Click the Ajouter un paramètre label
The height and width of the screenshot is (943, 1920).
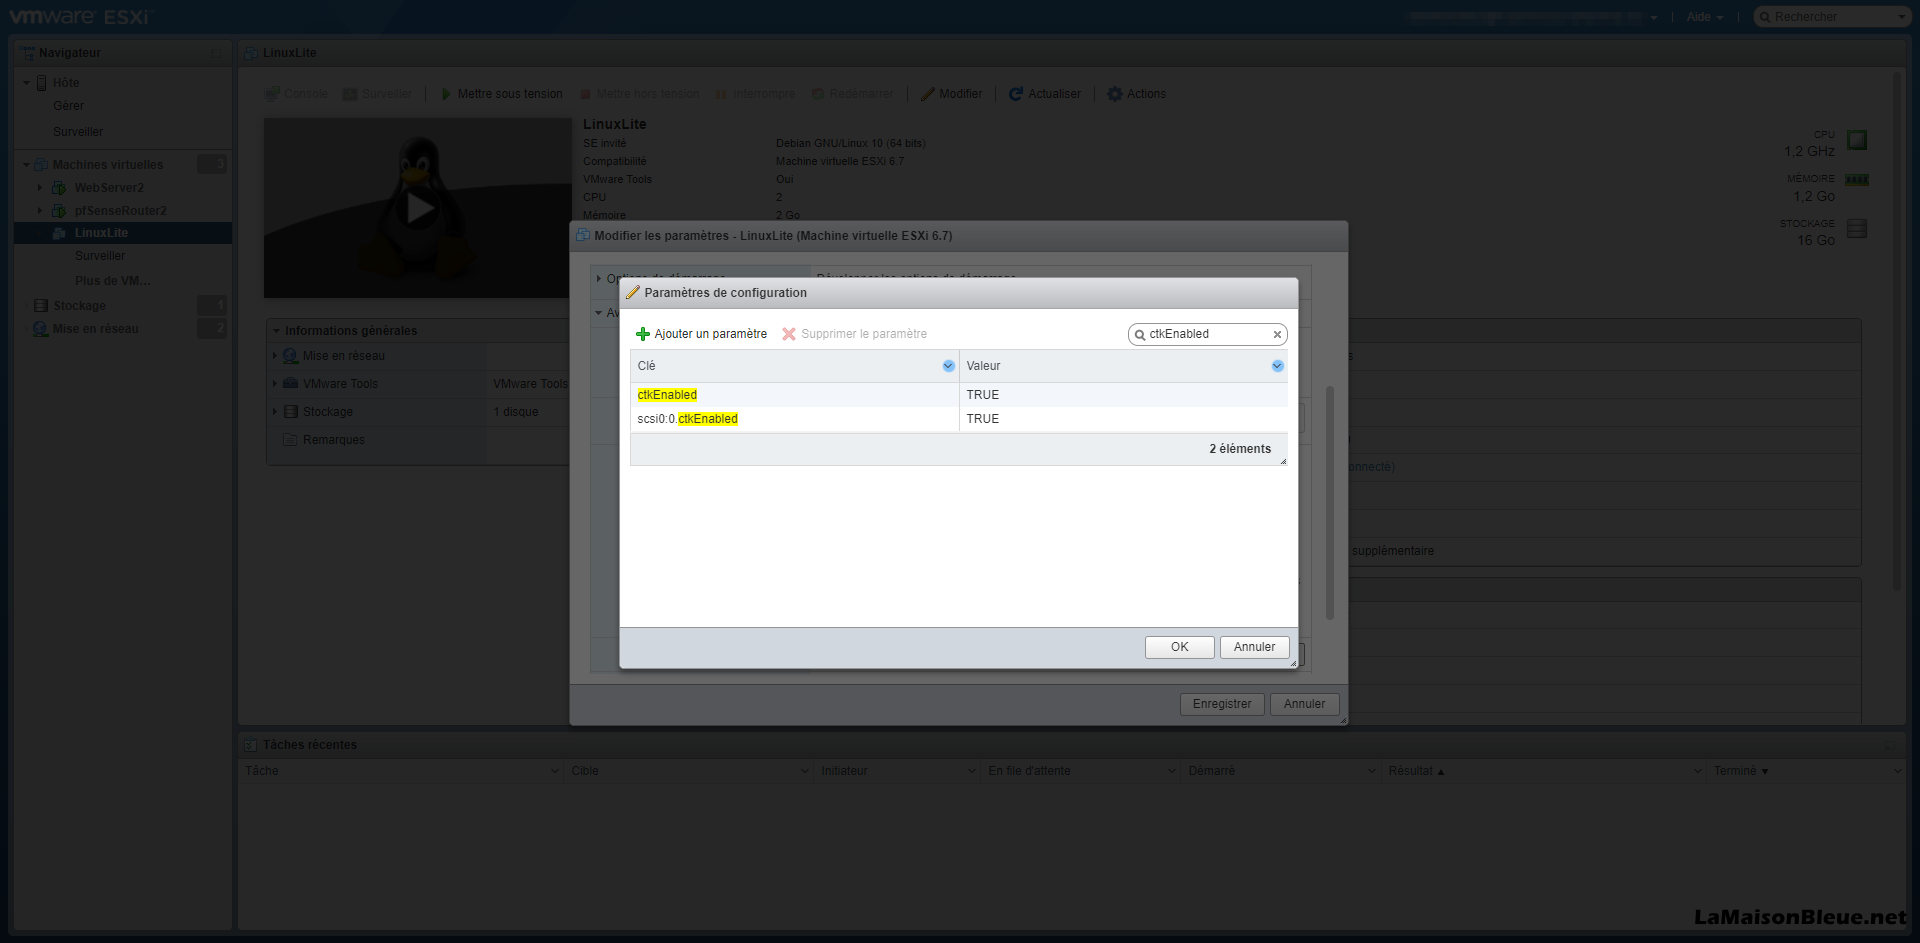711,334
